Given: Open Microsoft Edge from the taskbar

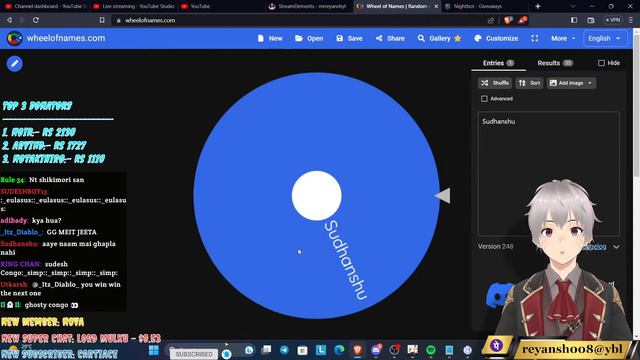Looking at the screenshot, I should (x=339, y=350).
